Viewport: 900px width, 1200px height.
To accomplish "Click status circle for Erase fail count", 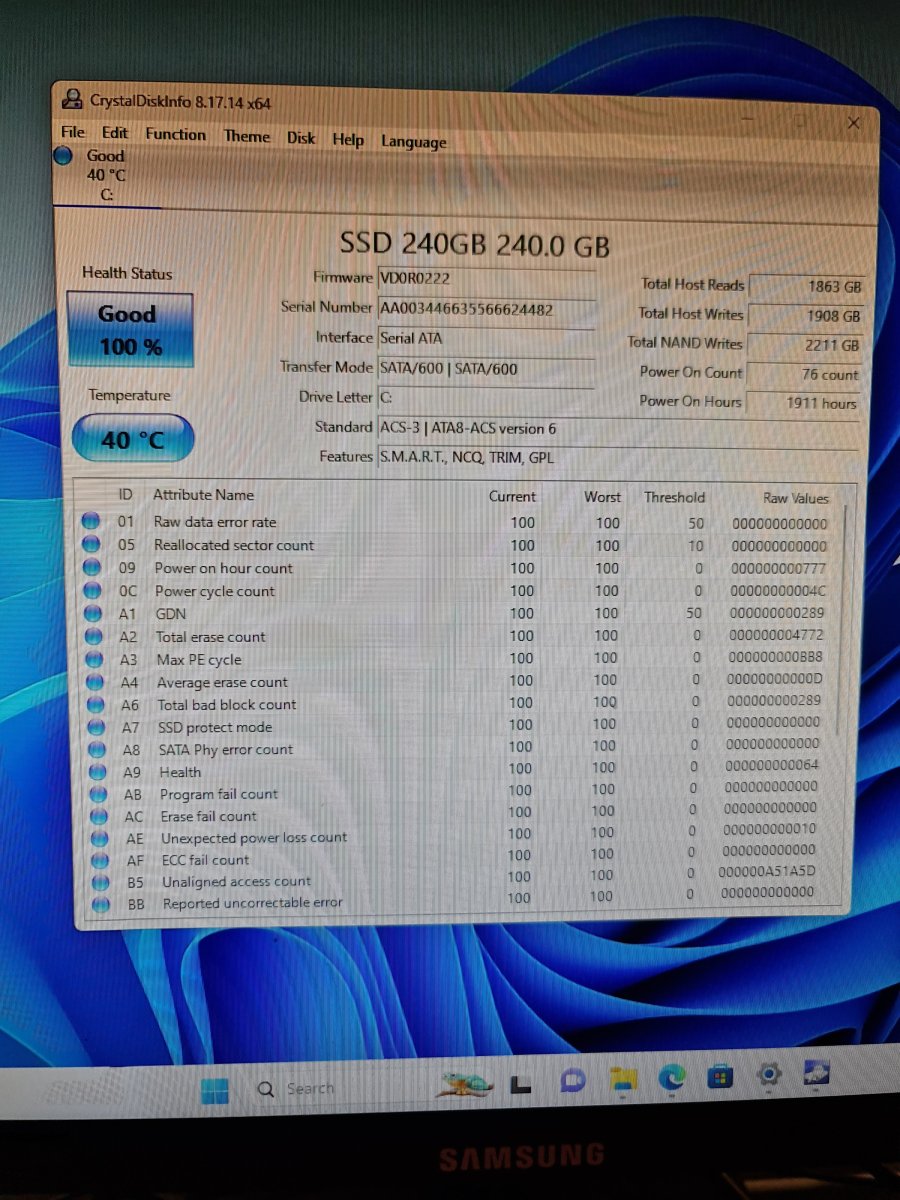I will click(x=99, y=816).
